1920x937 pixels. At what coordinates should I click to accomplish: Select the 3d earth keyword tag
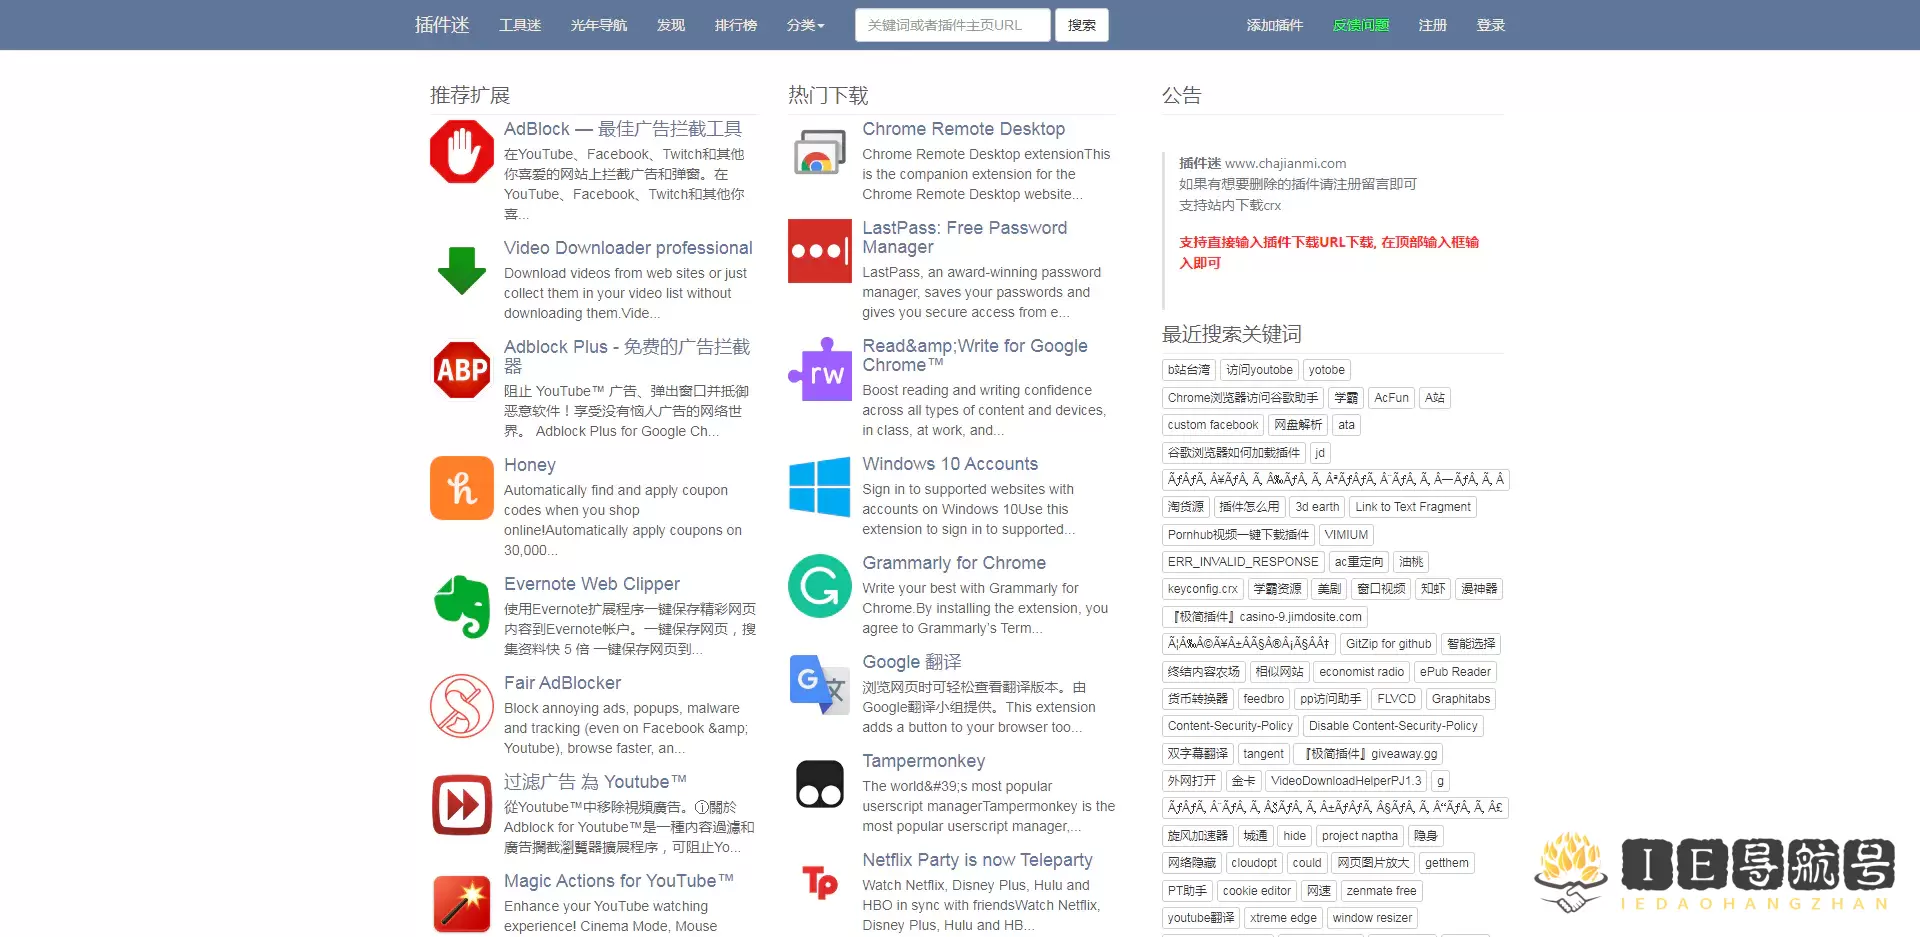tap(1317, 507)
